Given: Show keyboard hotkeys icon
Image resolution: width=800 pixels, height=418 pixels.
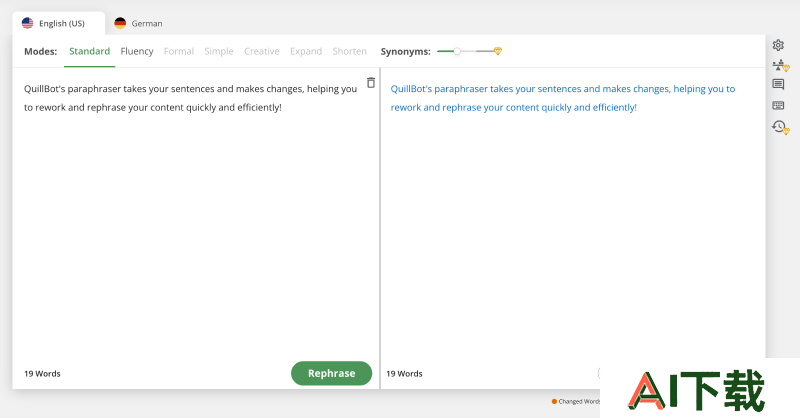Looking at the screenshot, I should click(778, 106).
